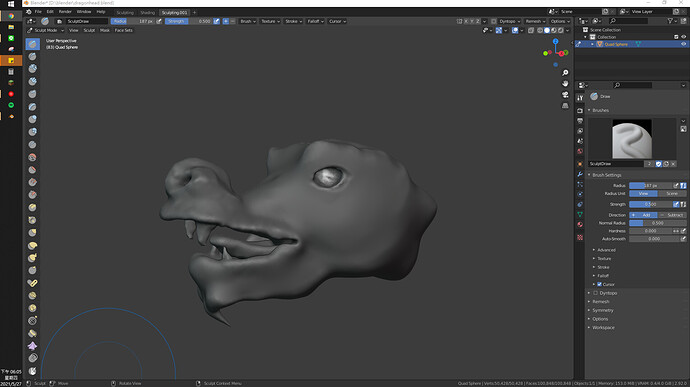Open the Sculpt Mode dropdown
690x387 pixels.
point(45,30)
